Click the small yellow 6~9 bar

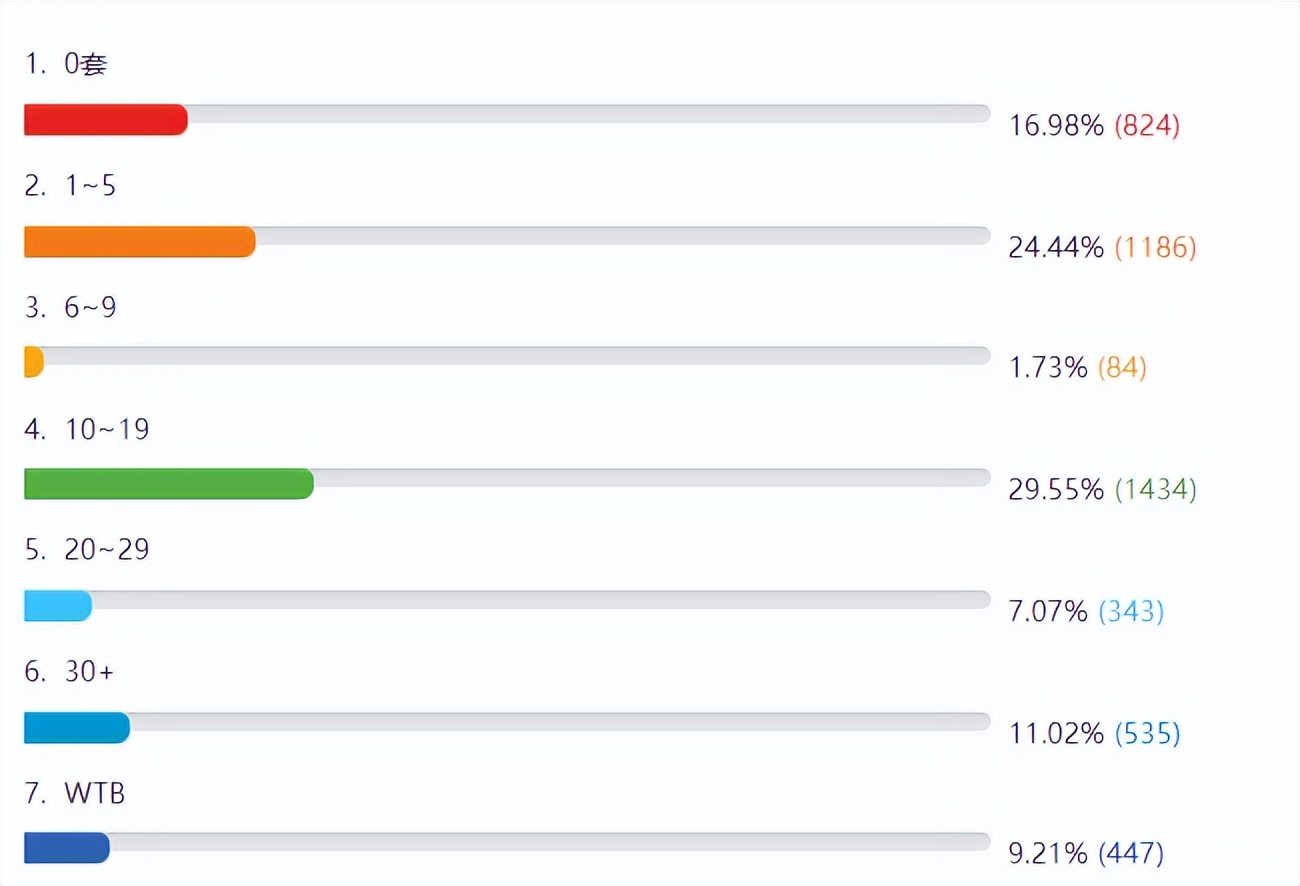click(33, 362)
